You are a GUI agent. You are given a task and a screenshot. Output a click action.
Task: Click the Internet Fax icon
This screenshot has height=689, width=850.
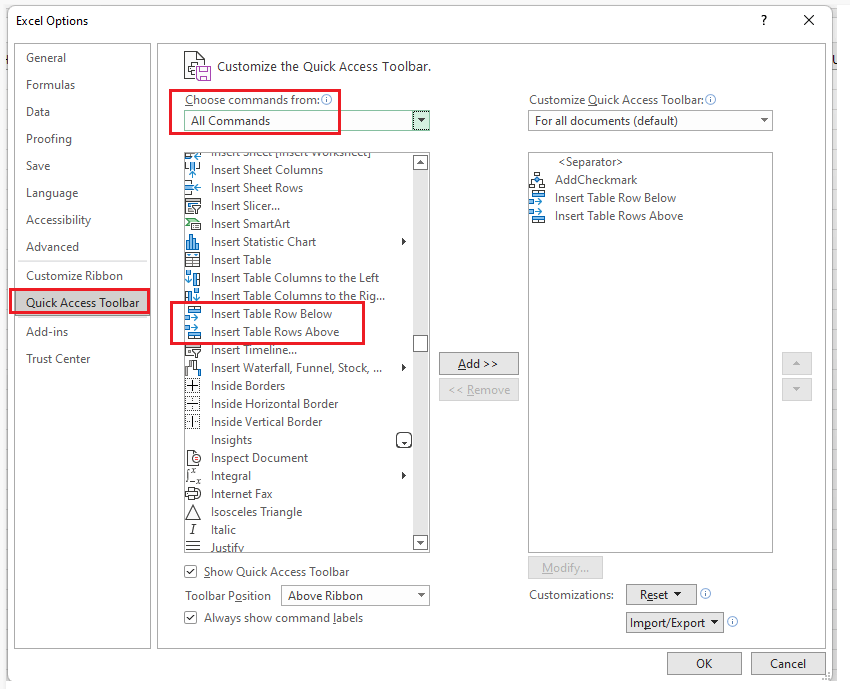(x=193, y=494)
